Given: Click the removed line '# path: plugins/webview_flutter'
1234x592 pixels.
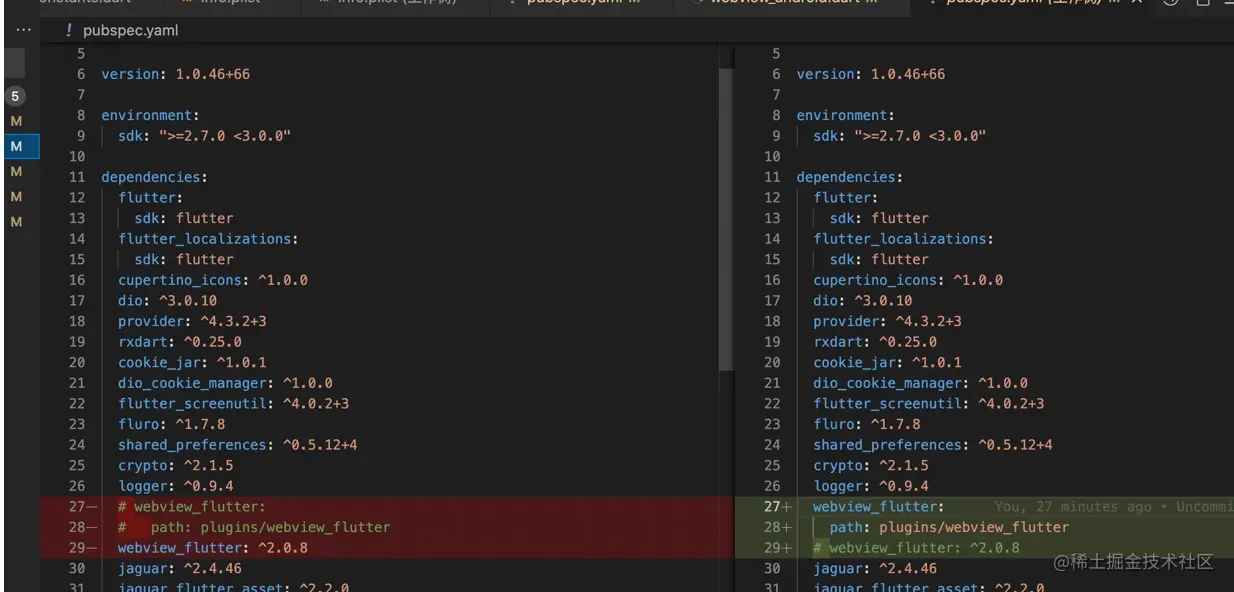Looking at the screenshot, I should tap(253, 527).
